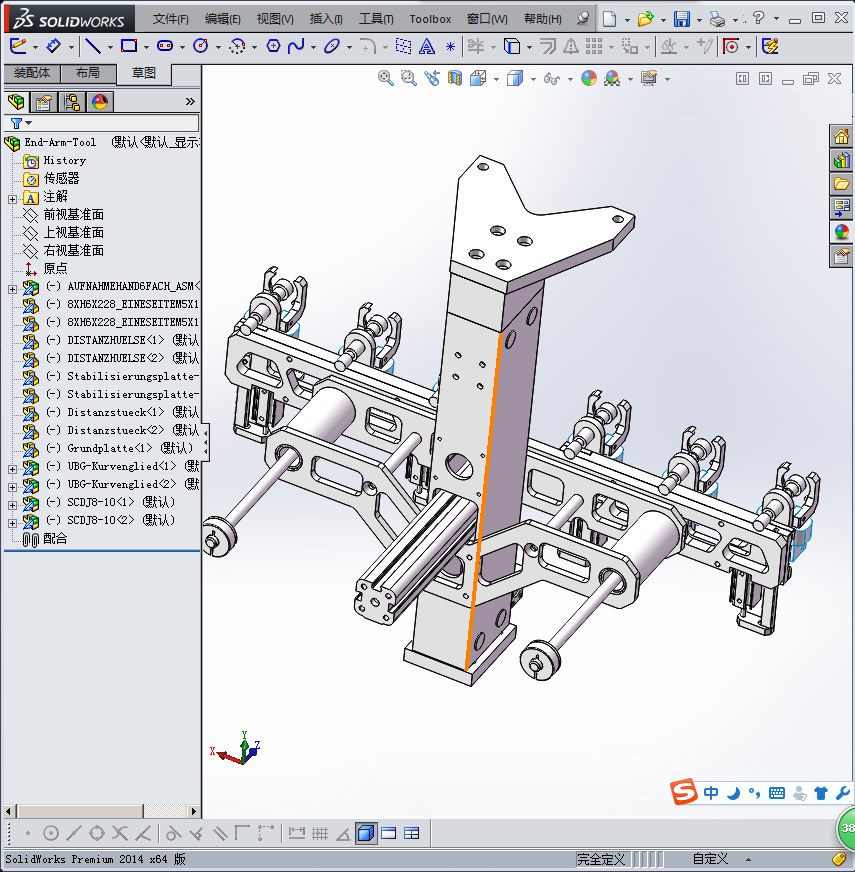This screenshot has height=872, width=855.
Task: Select the sketch Point tool
Action: tap(450, 47)
